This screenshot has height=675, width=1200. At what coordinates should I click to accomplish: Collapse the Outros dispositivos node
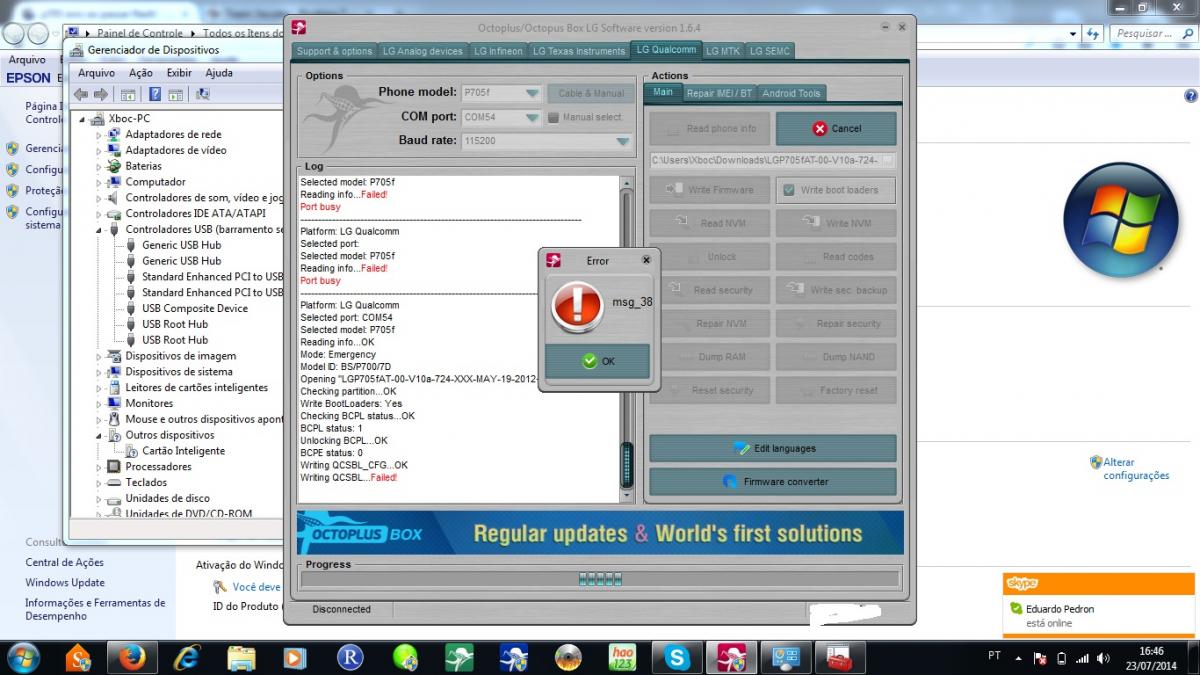(99, 435)
